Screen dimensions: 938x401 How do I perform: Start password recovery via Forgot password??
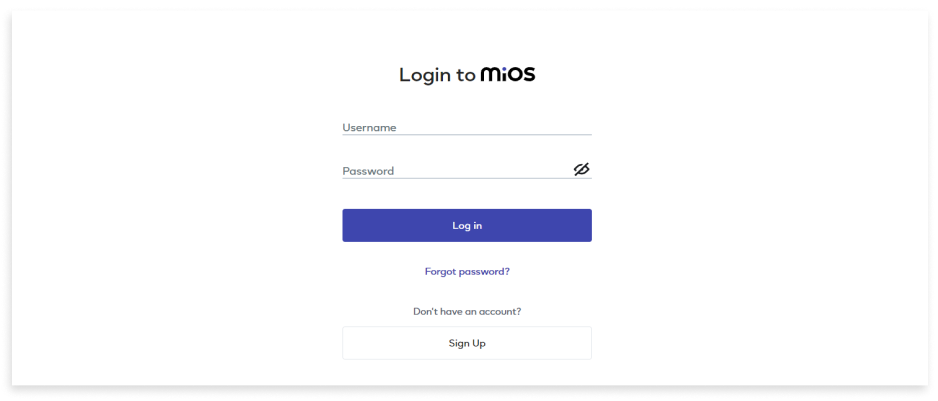click(x=467, y=271)
